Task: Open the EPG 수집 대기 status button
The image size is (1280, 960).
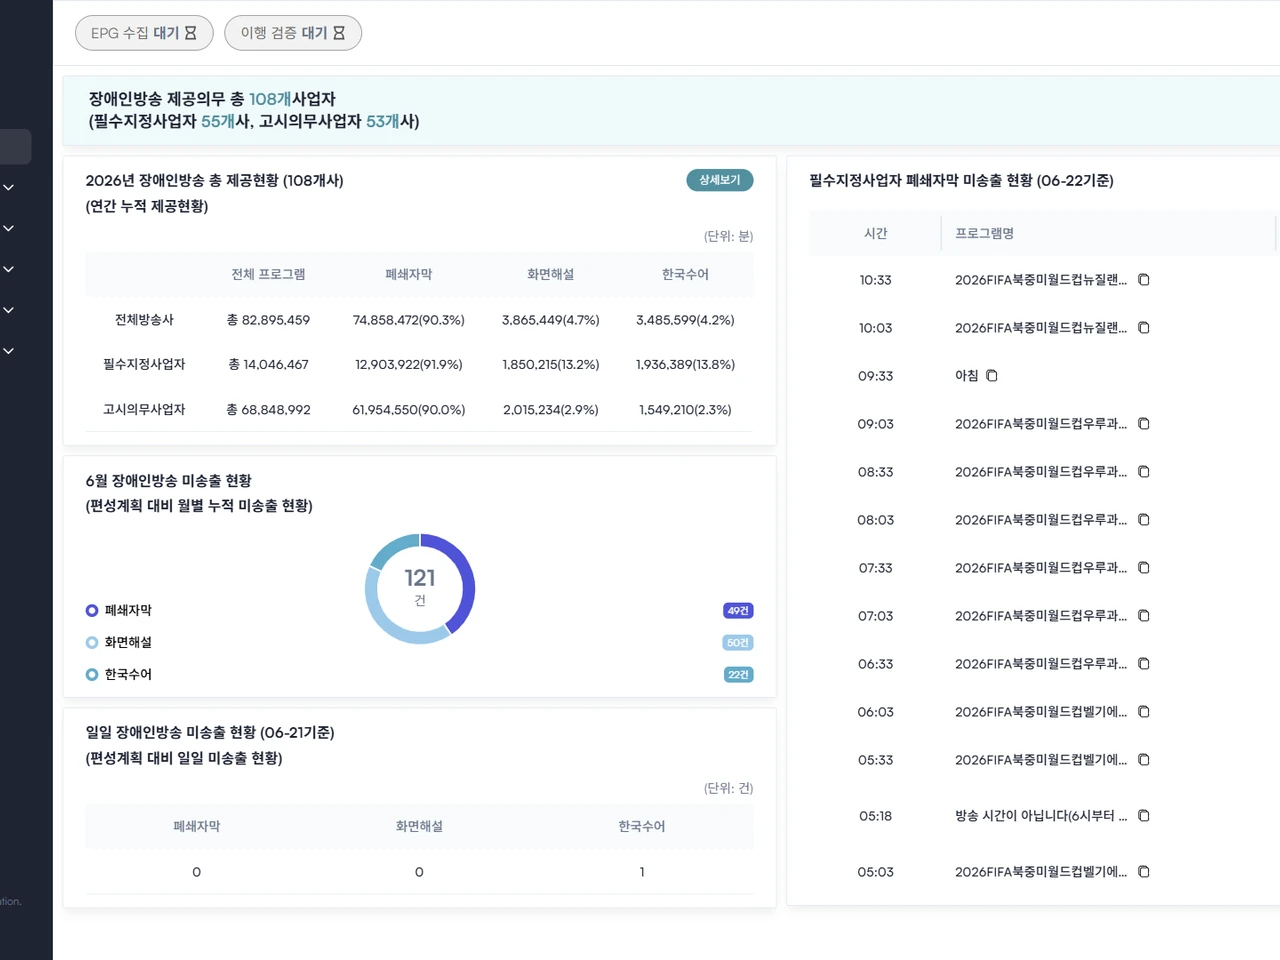Action: tap(144, 33)
